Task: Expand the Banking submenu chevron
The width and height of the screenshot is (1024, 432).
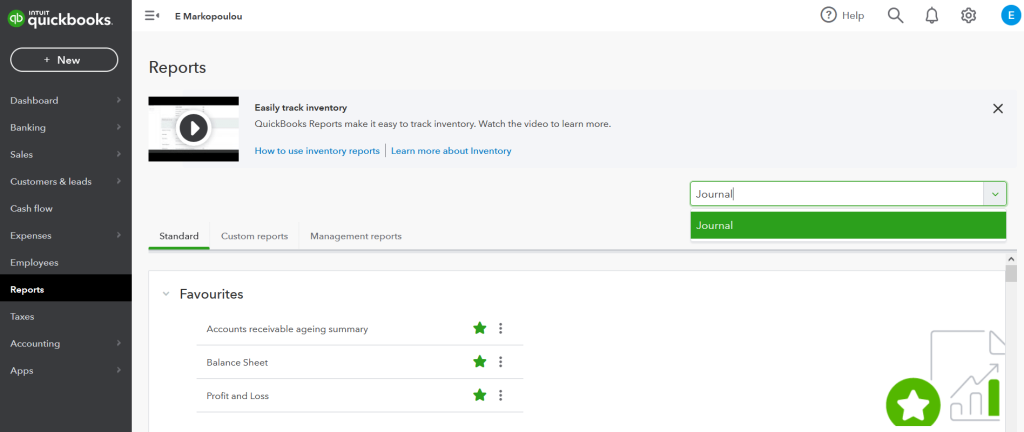Action: point(118,127)
